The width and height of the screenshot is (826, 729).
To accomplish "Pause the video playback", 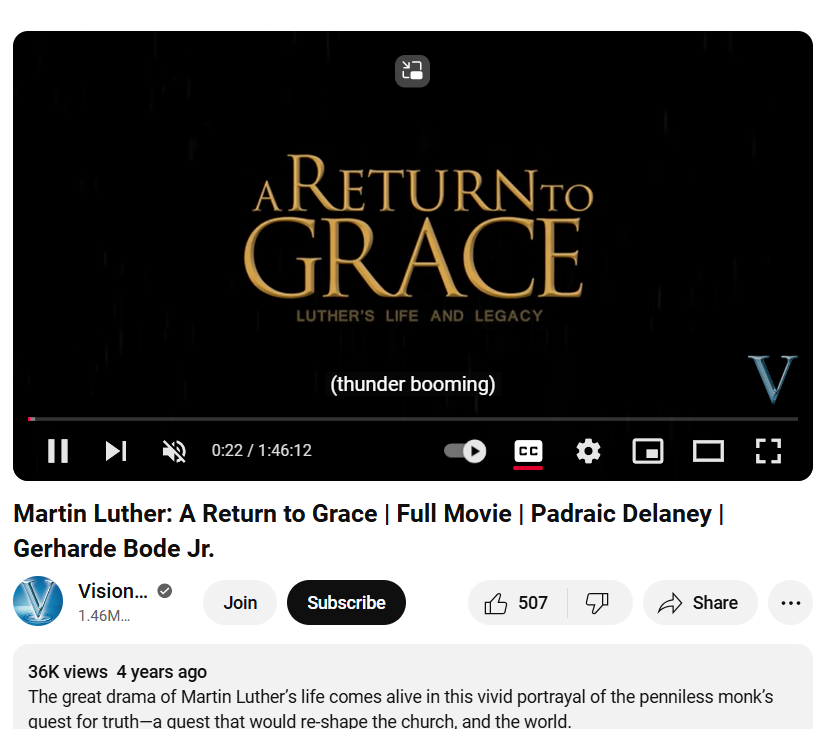I will coord(58,451).
